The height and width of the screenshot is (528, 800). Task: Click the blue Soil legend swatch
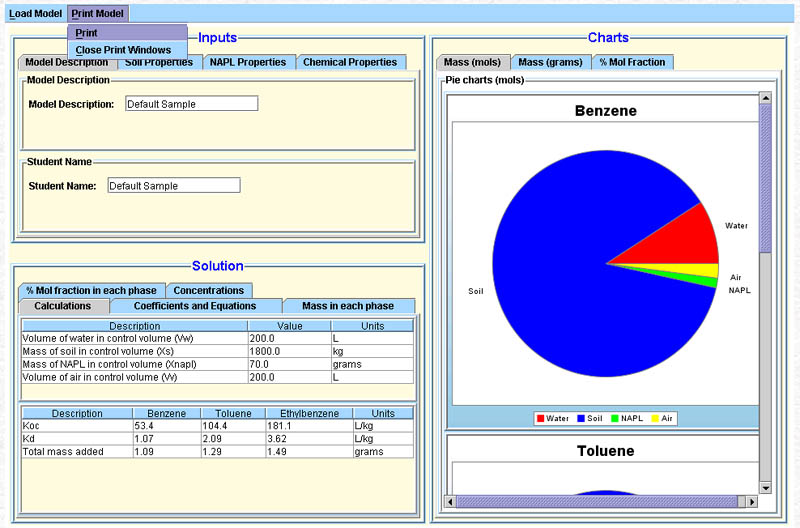tap(581, 418)
